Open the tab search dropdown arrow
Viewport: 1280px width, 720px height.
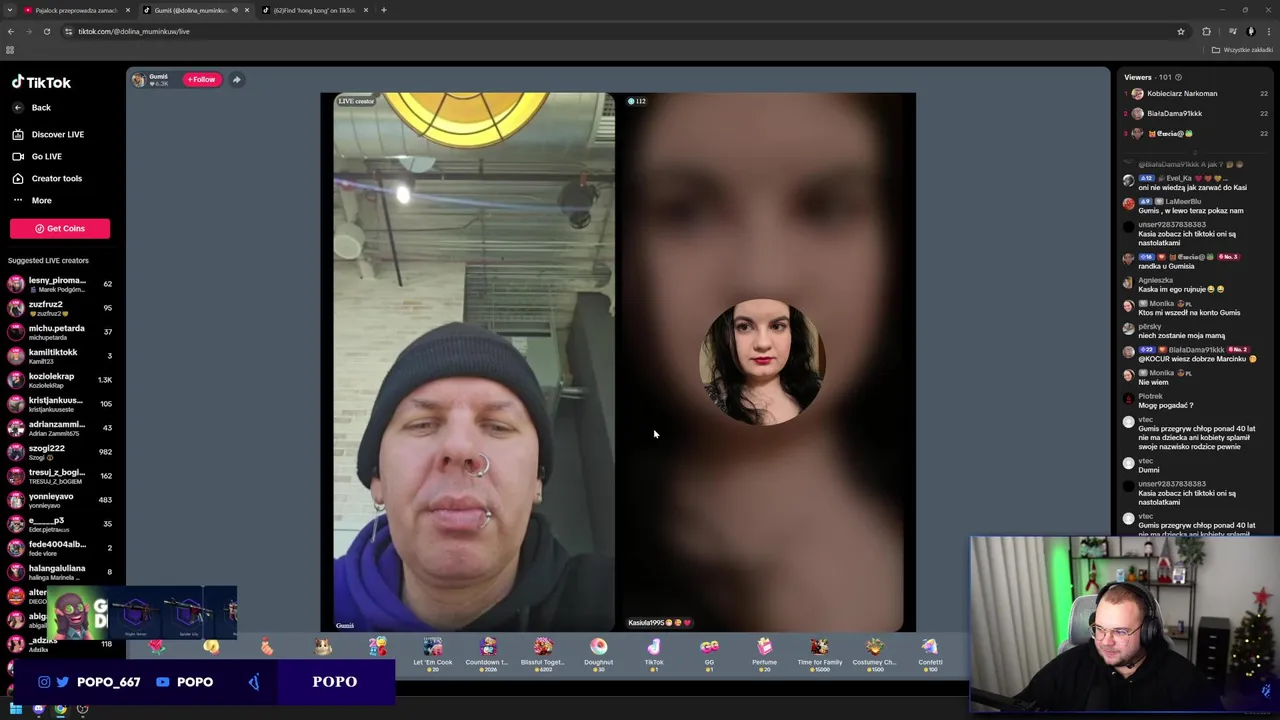pos(9,10)
